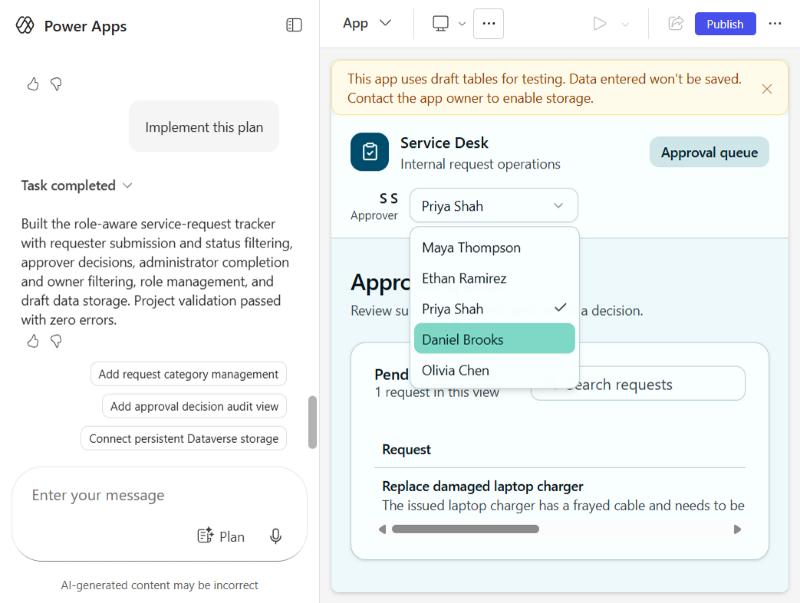The width and height of the screenshot is (800, 603).
Task: Open Replace damaged laptop charger request
Action: [483, 486]
